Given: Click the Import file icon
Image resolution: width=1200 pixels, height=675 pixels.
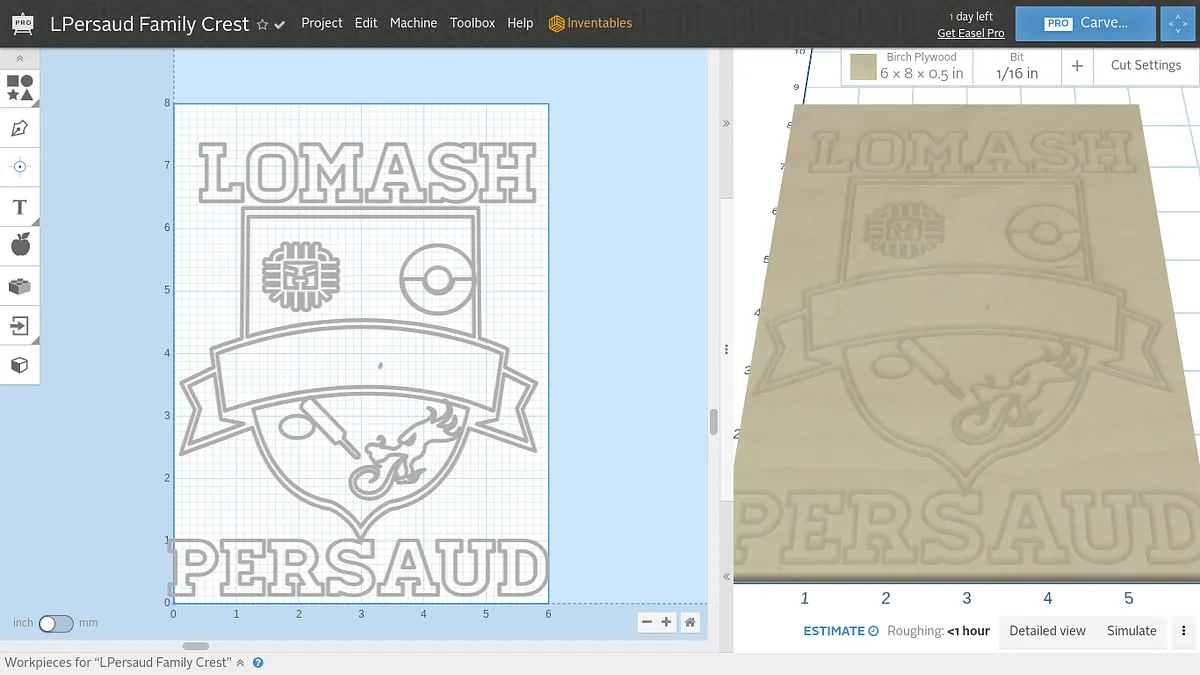Looking at the screenshot, I should tap(20, 325).
